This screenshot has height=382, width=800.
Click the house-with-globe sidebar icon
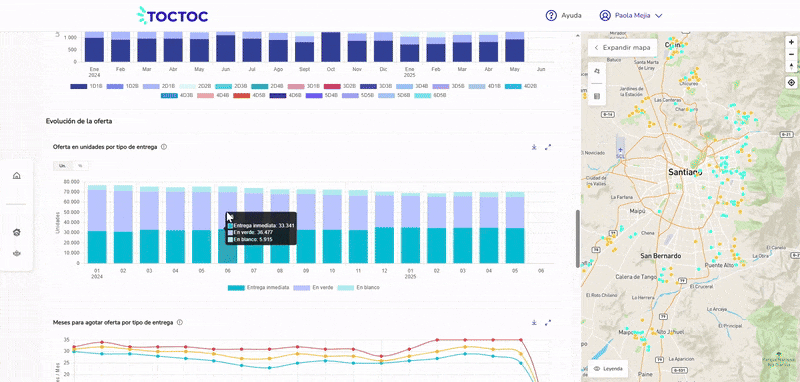click(x=17, y=232)
